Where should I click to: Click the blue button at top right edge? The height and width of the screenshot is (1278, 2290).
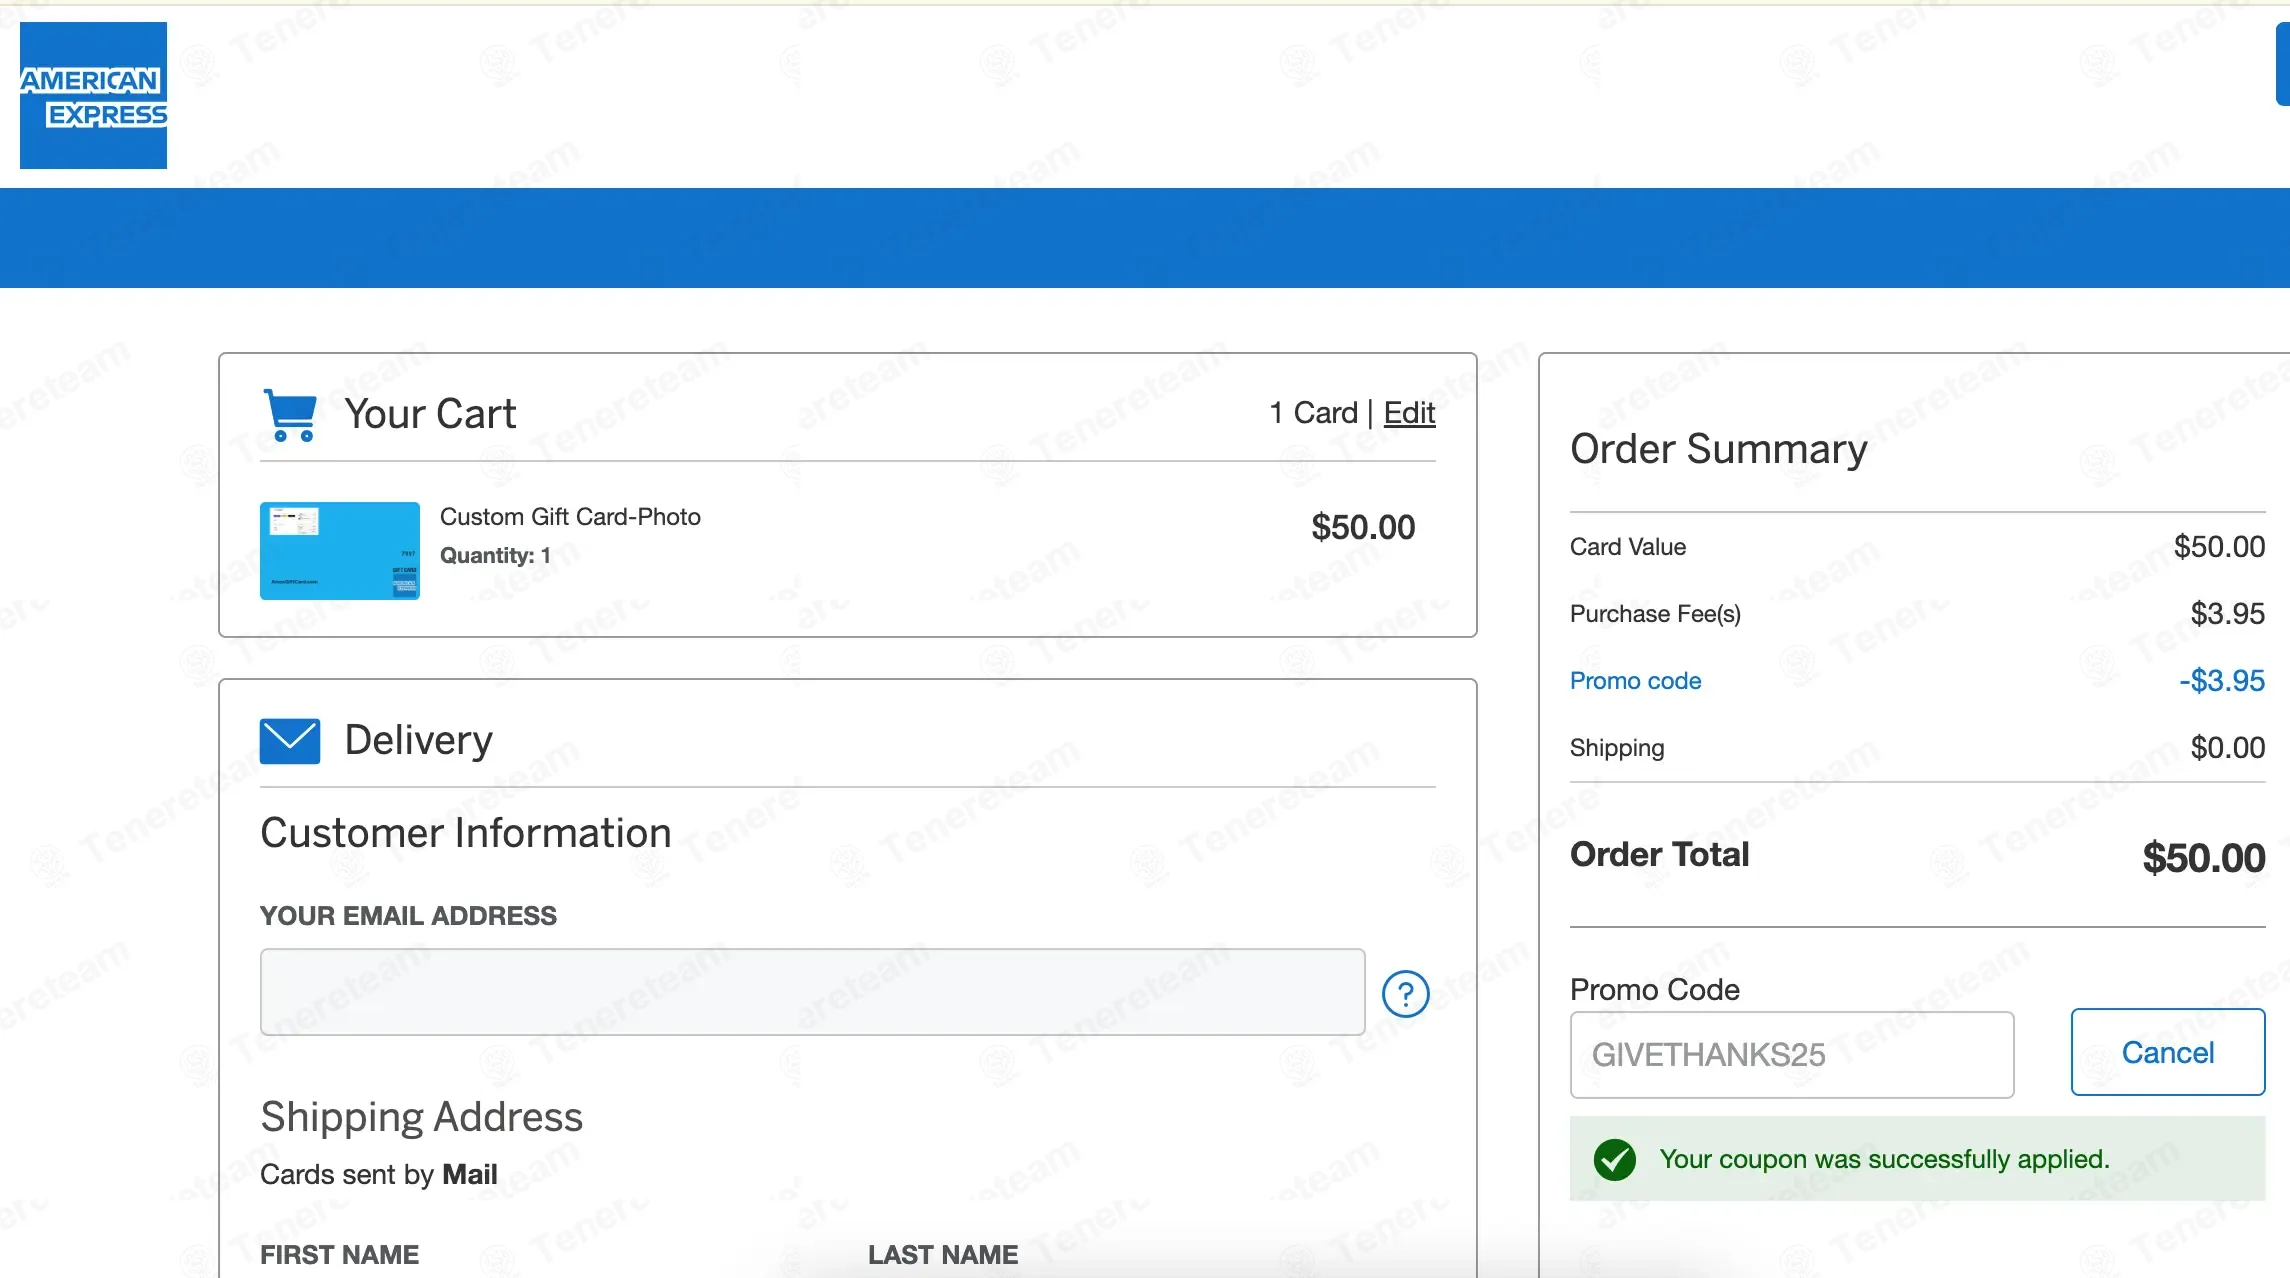pyautogui.click(x=2282, y=65)
